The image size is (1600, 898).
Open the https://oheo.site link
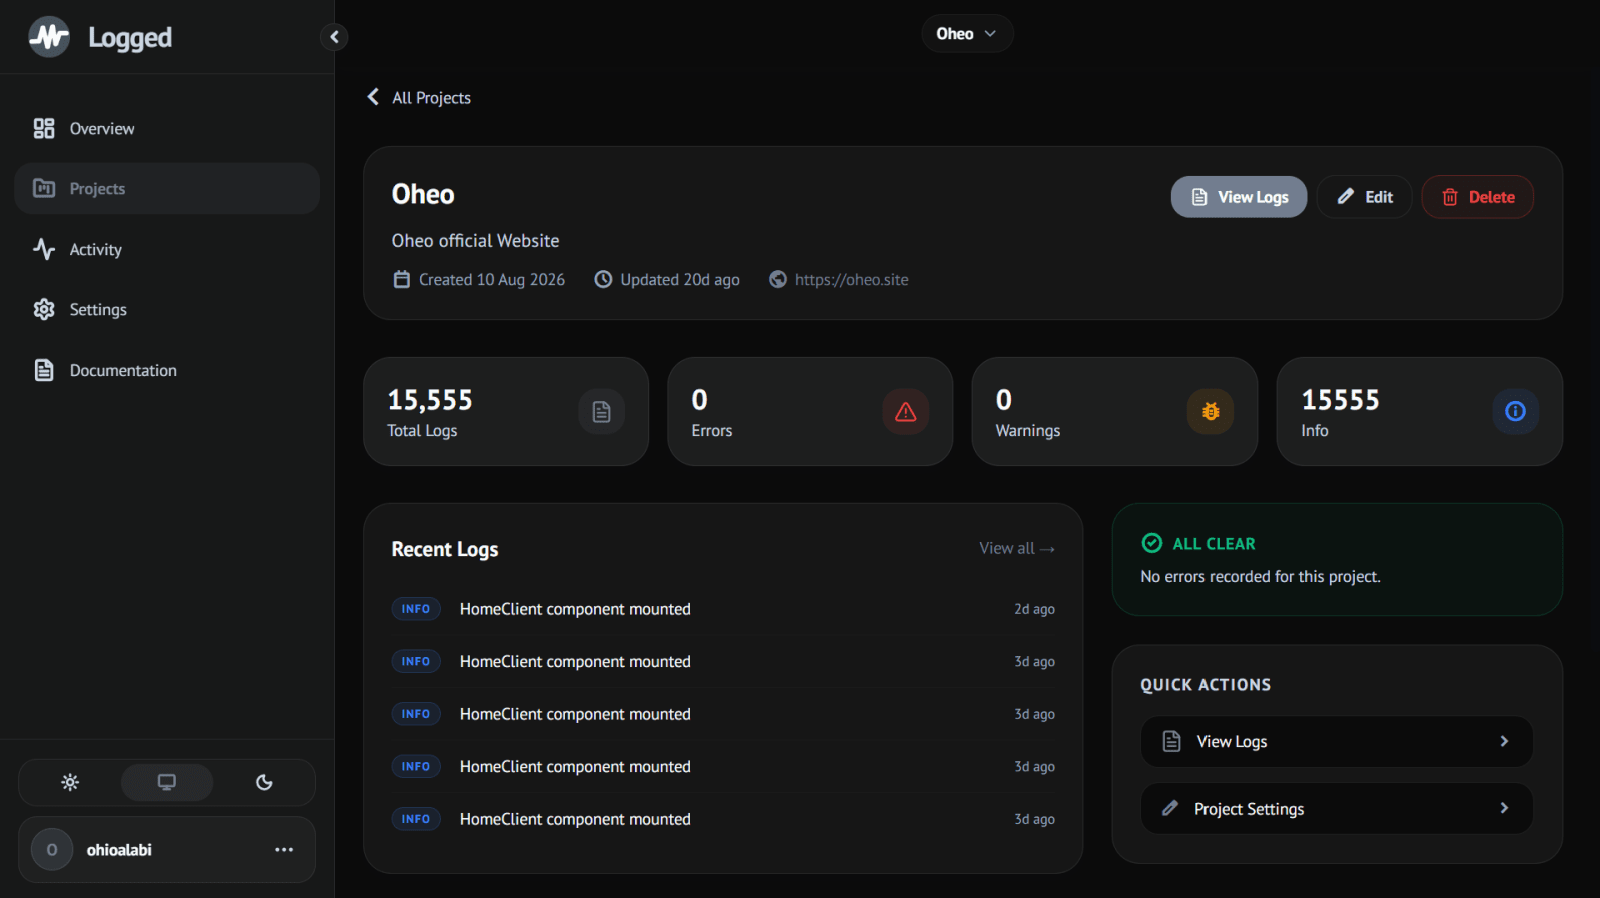tap(852, 280)
